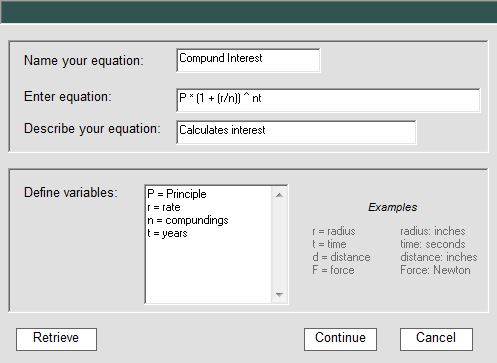
Task: Cancel the equation dialog
Action: 436,339
